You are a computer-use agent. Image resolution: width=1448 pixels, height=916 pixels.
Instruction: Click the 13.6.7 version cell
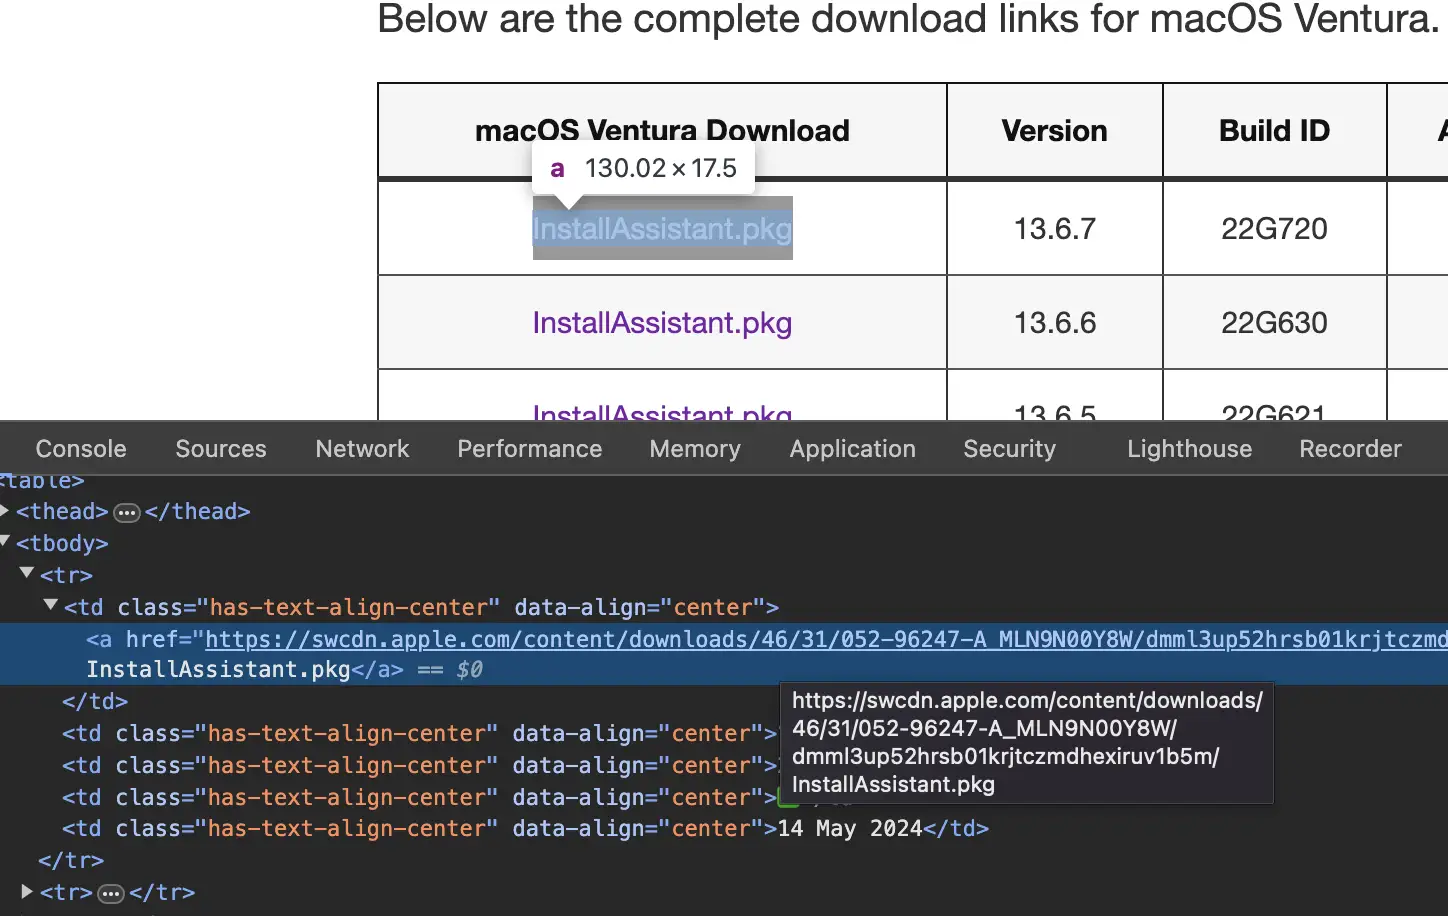[1055, 229]
